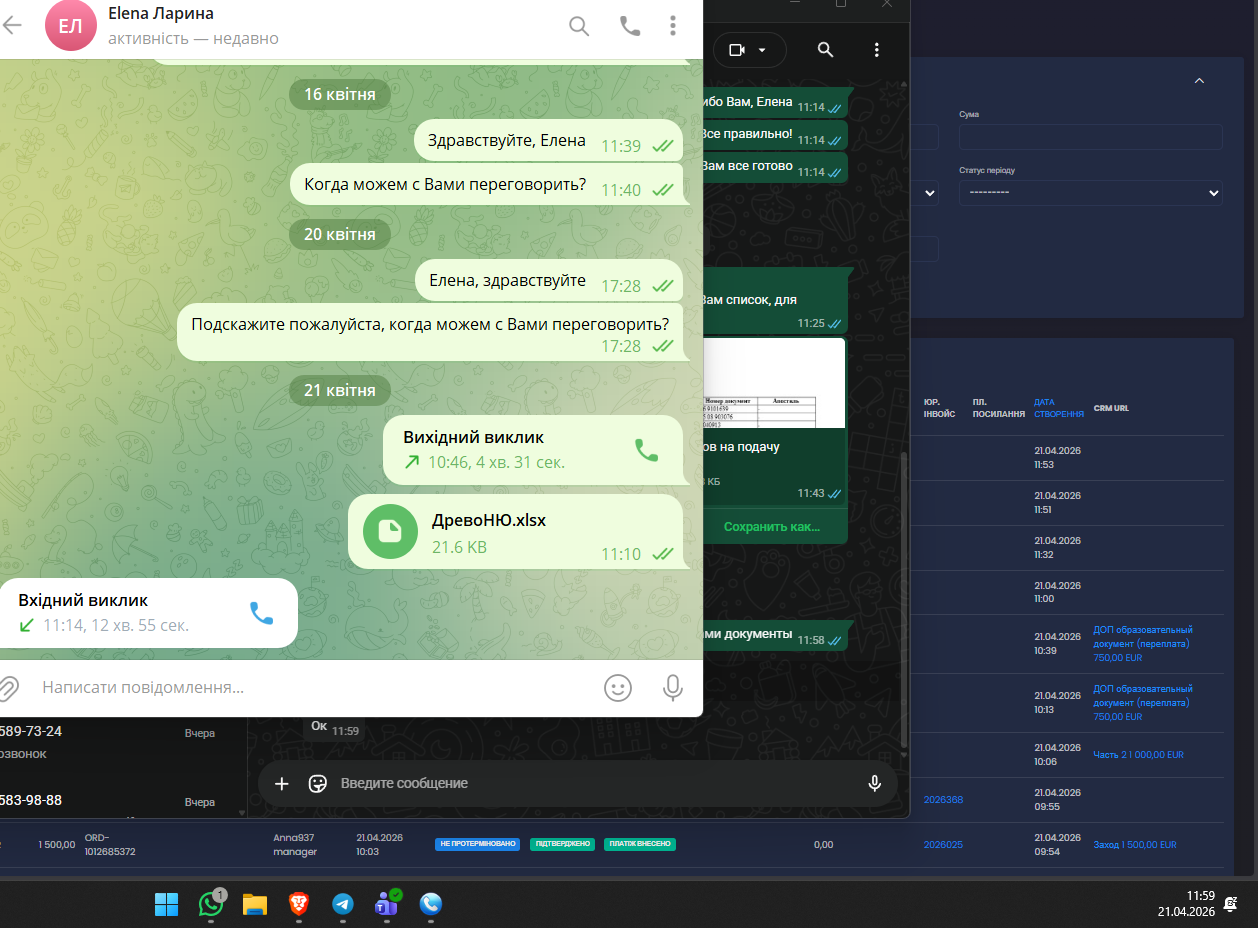Click the WhatsApp chat scrollbar
Screen dimensions: 1258x928
pos(905,600)
